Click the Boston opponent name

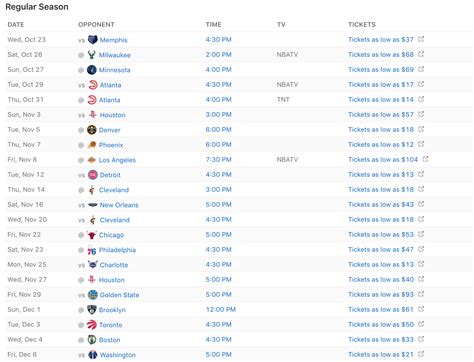click(x=109, y=340)
